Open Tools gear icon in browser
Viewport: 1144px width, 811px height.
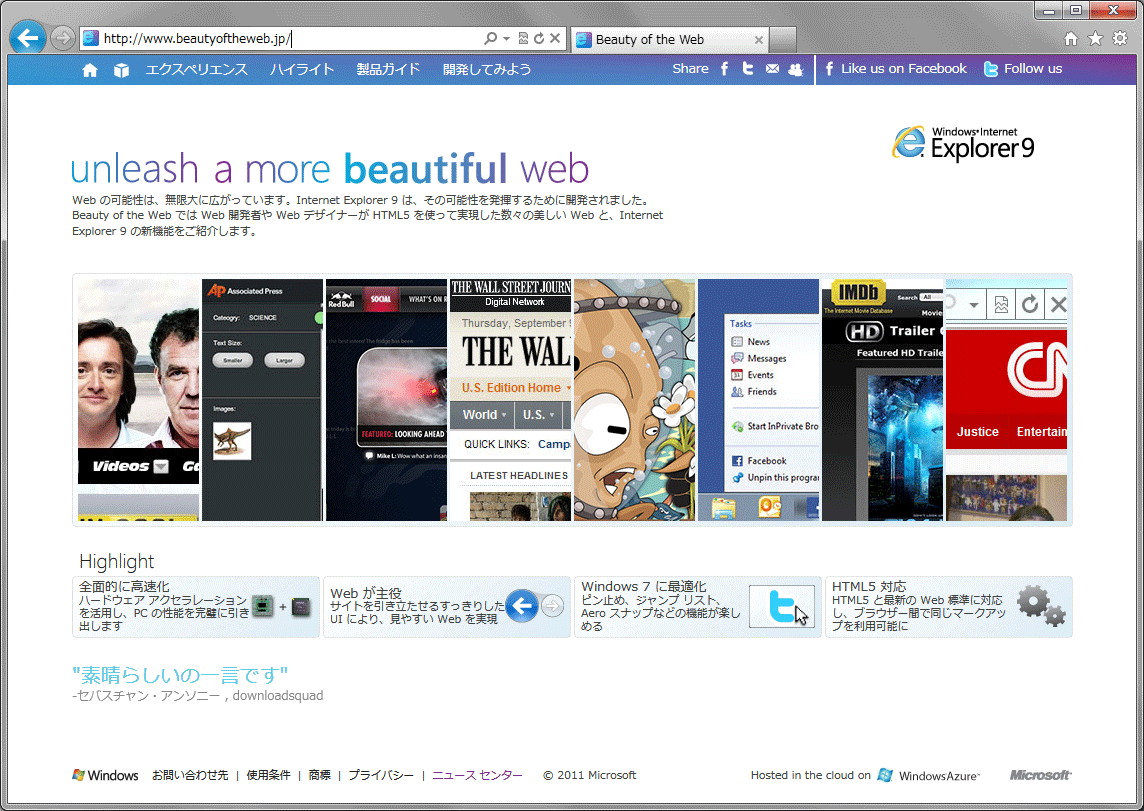(1120, 39)
